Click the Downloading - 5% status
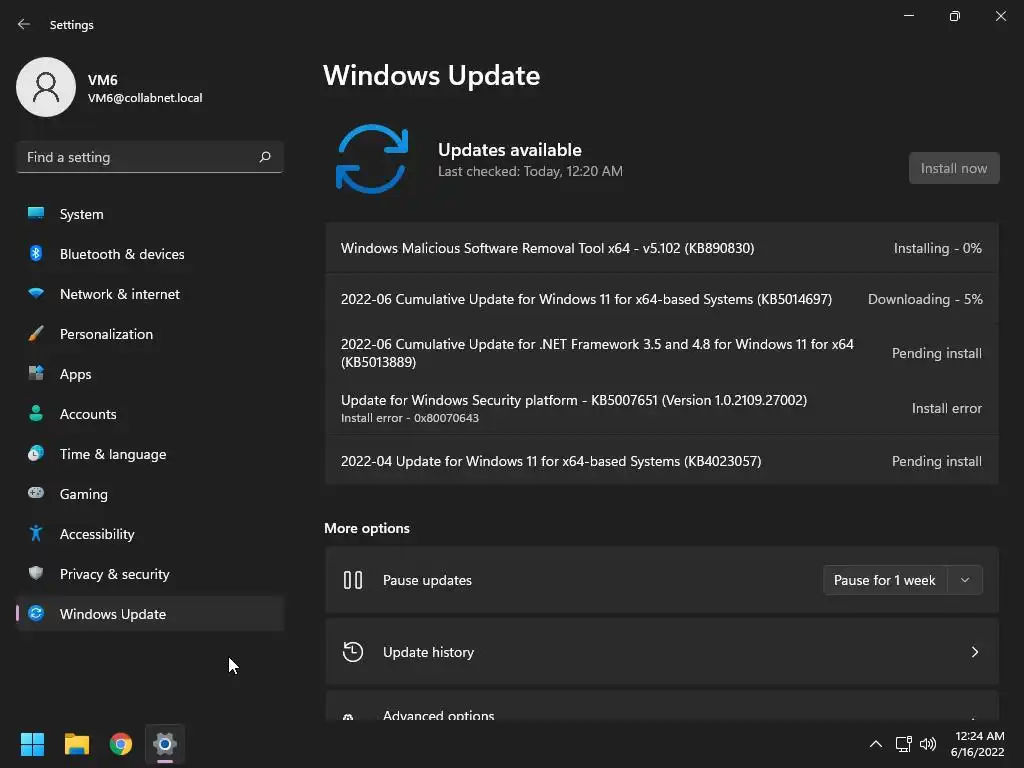 (x=925, y=299)
